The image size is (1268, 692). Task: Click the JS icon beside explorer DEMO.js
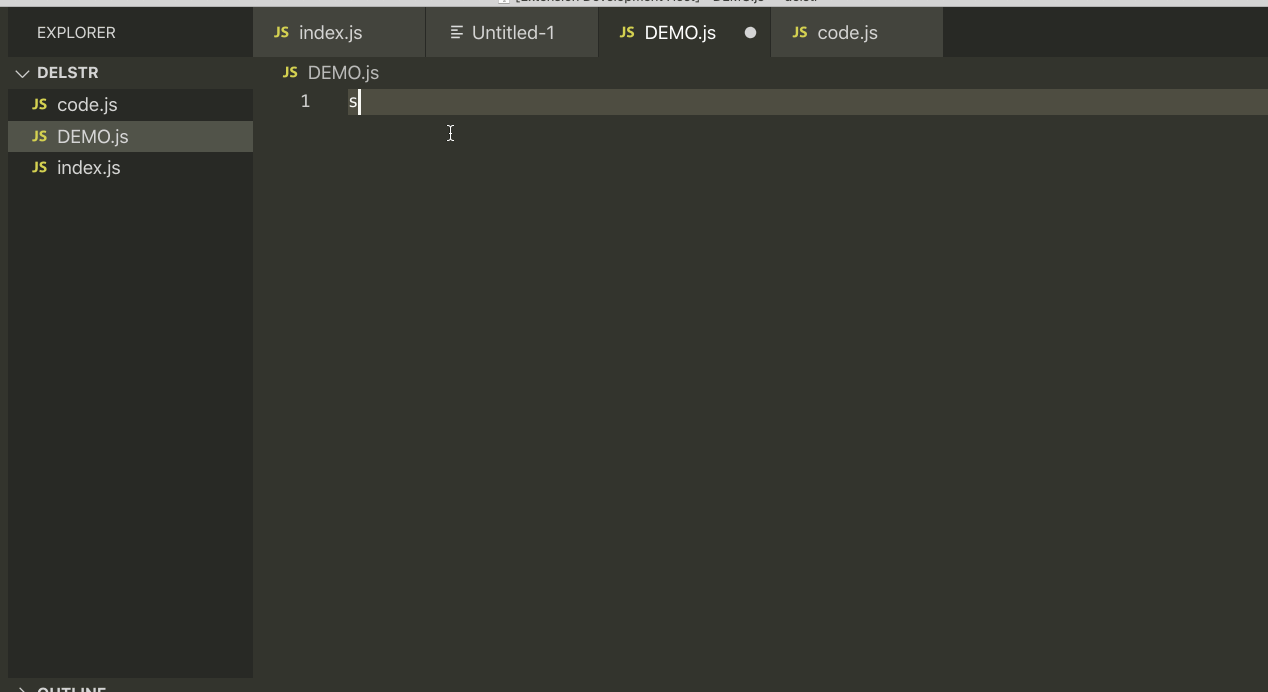pos(40,136)
